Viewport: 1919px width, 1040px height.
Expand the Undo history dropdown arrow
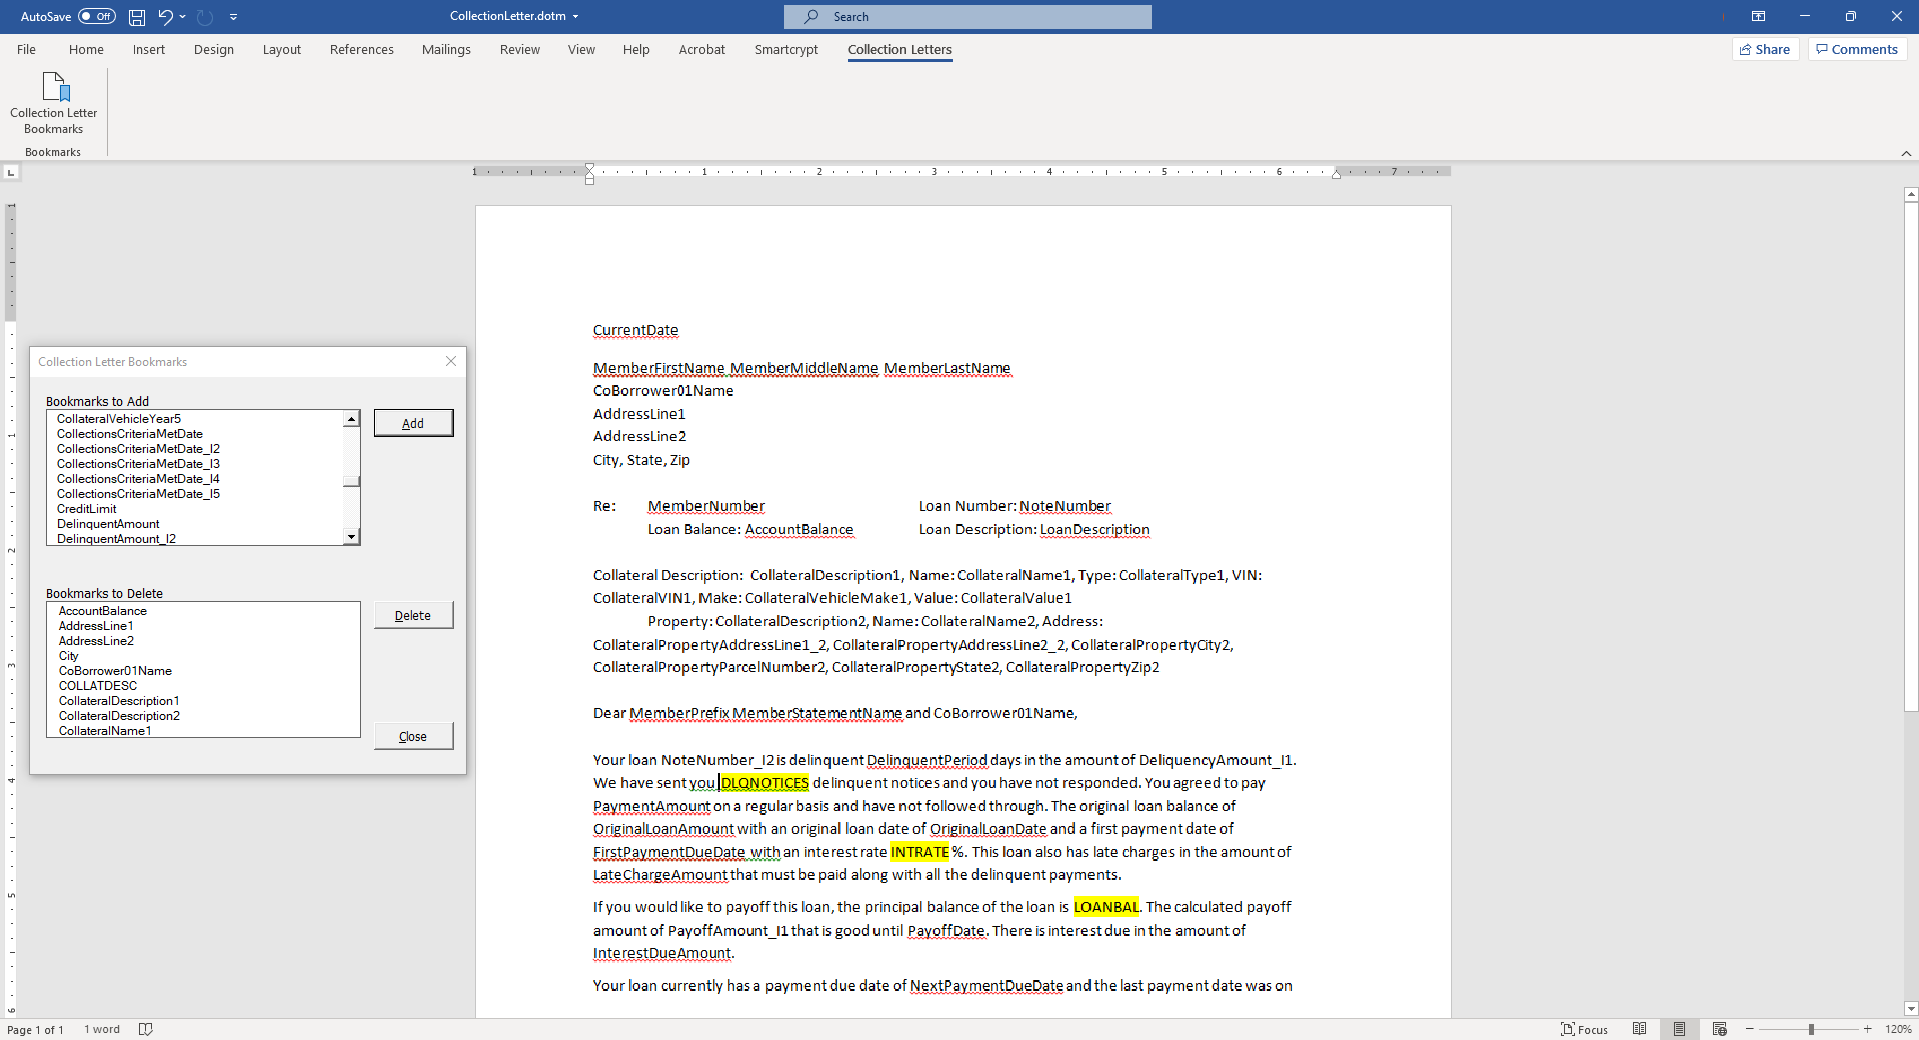(182, 17)
